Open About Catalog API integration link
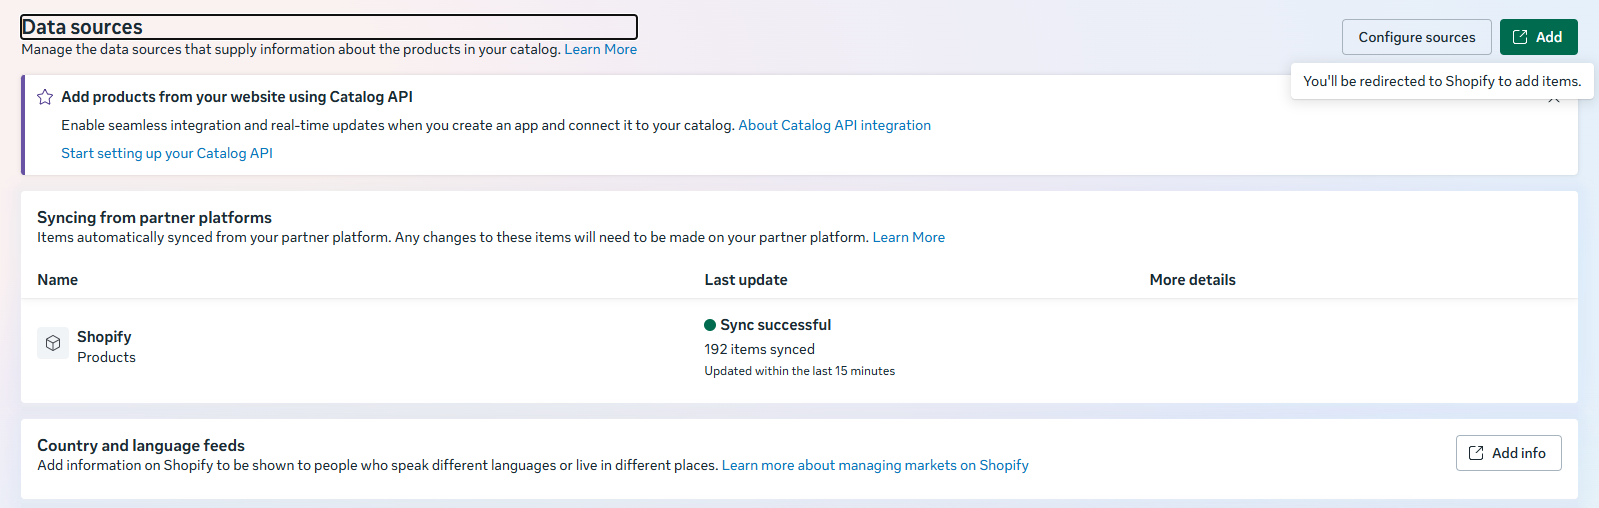 coord(834,125)
